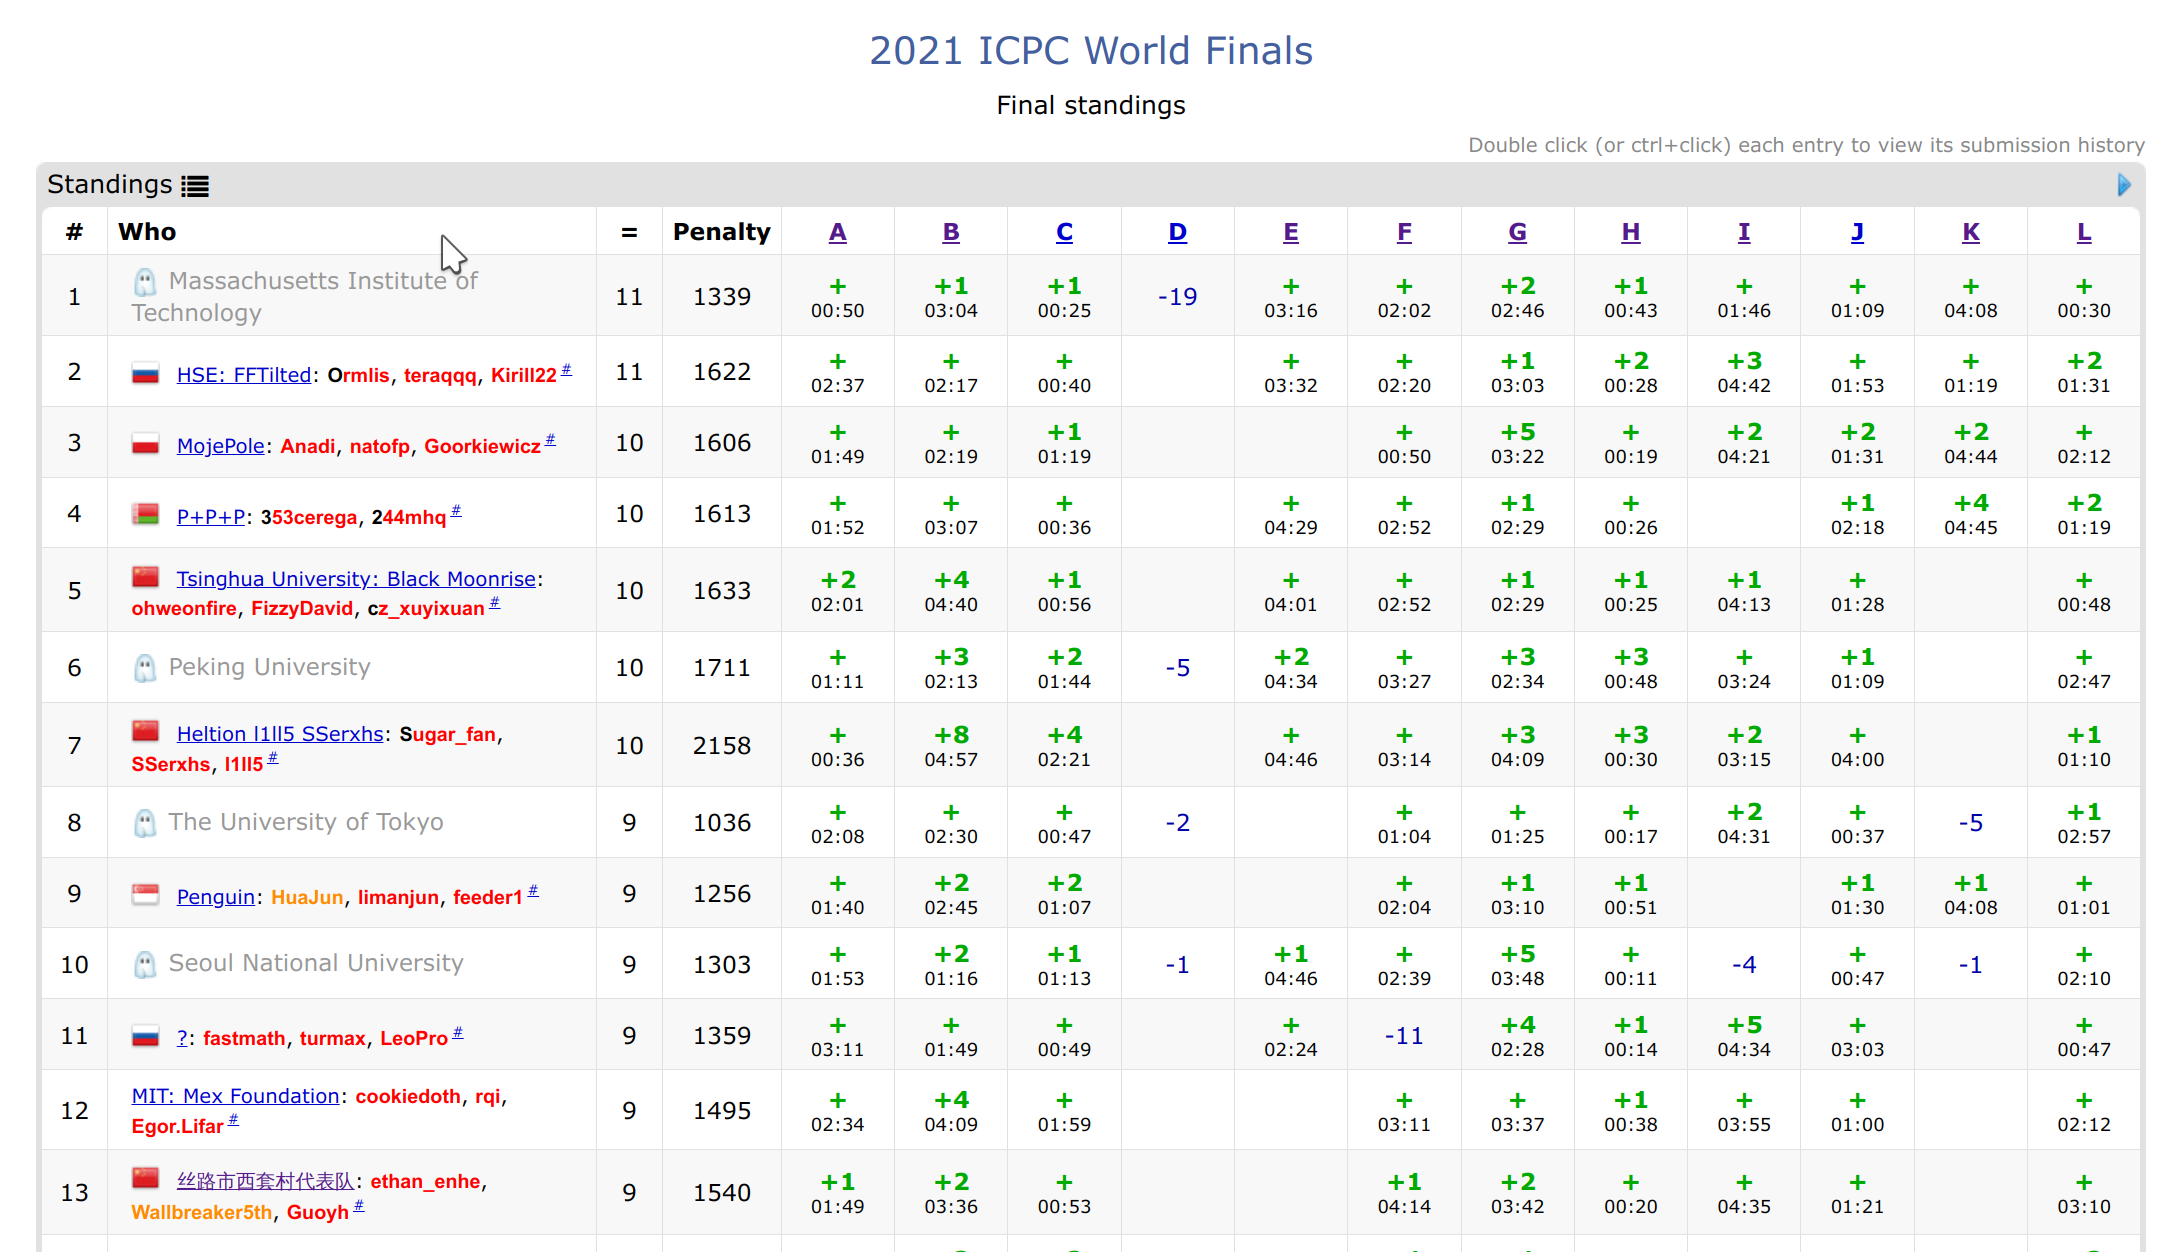The width and height of the screenshot is (2182, 1252).
Task: Click Heltion's +8 entry on problem B
Action: [x=950, y=735]
